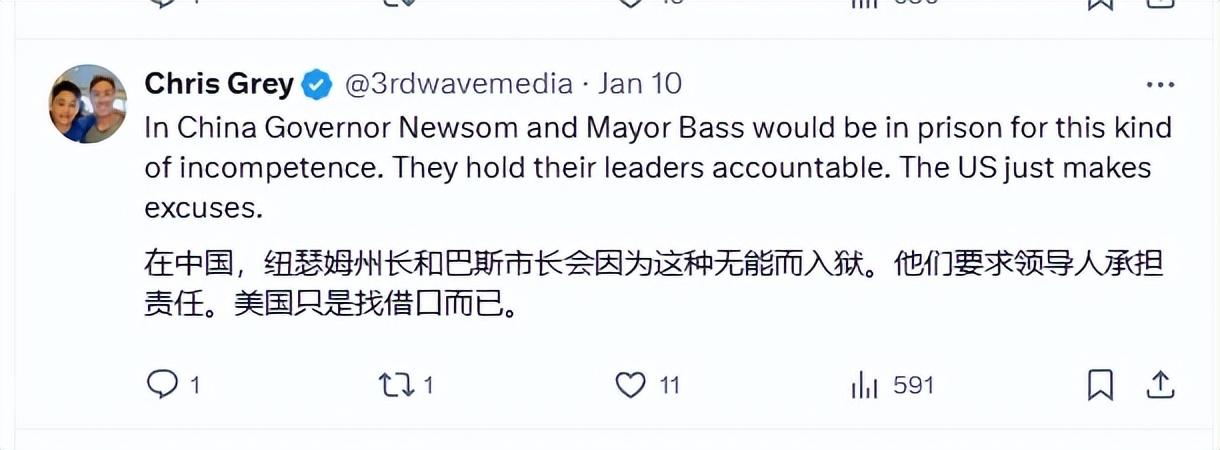Click the view count 591
This screenshot has width=1220, height=450.
pyautogui.click(x=913, y=385)
